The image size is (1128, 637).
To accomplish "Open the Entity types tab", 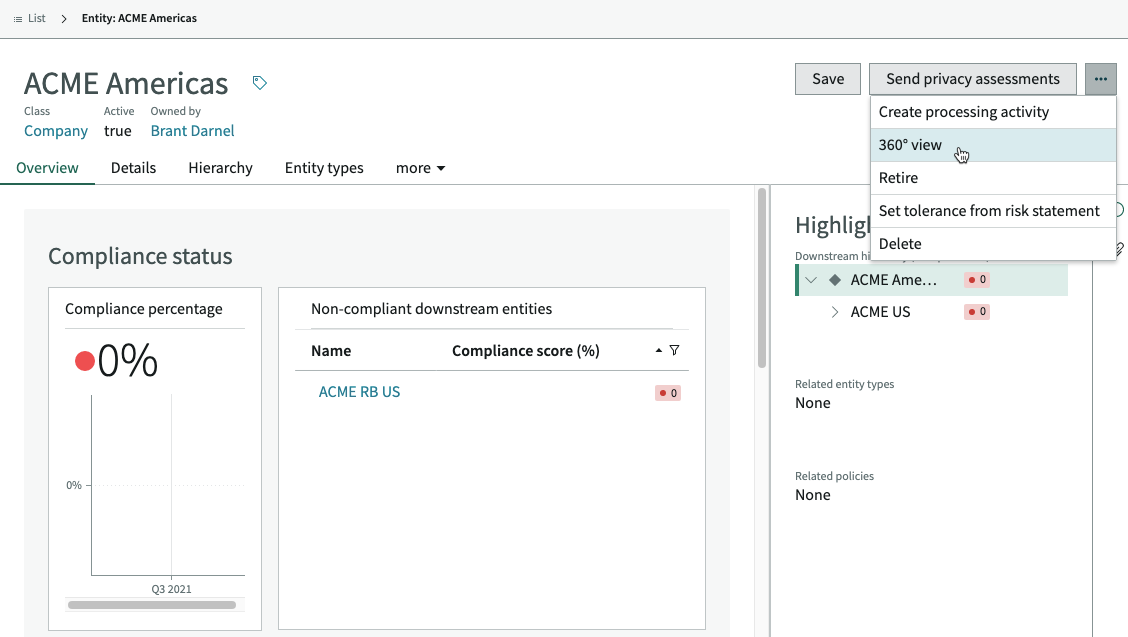I will click(324, 168).
